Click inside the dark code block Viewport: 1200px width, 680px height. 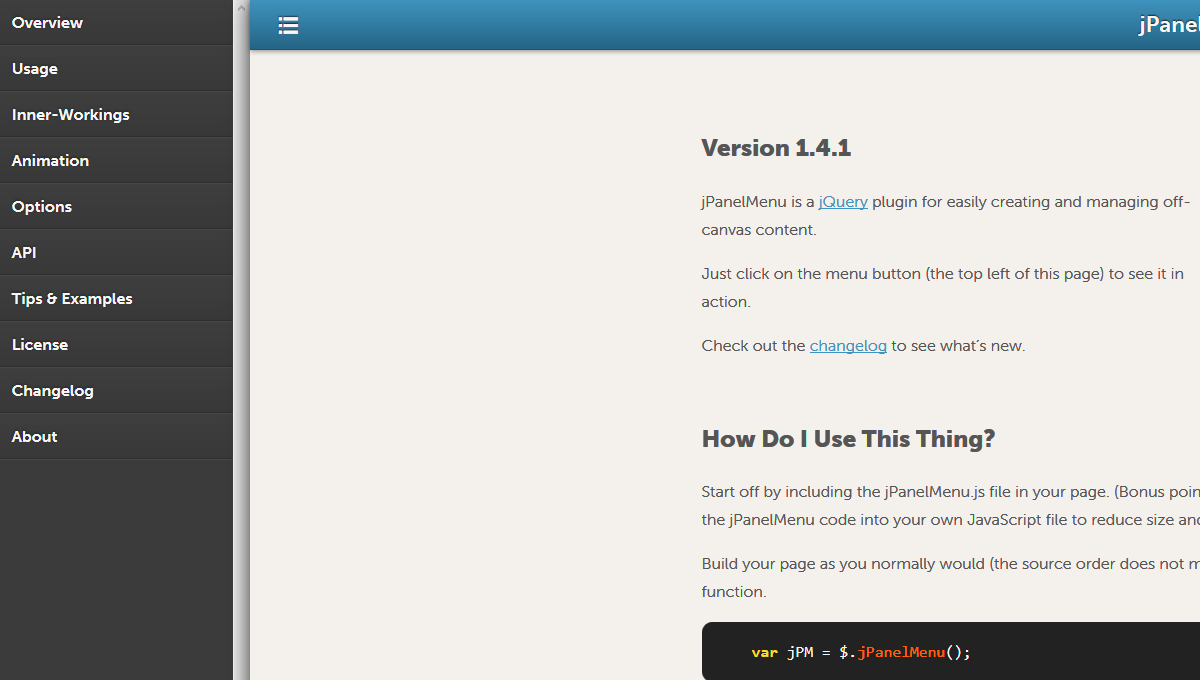[950, 652]
